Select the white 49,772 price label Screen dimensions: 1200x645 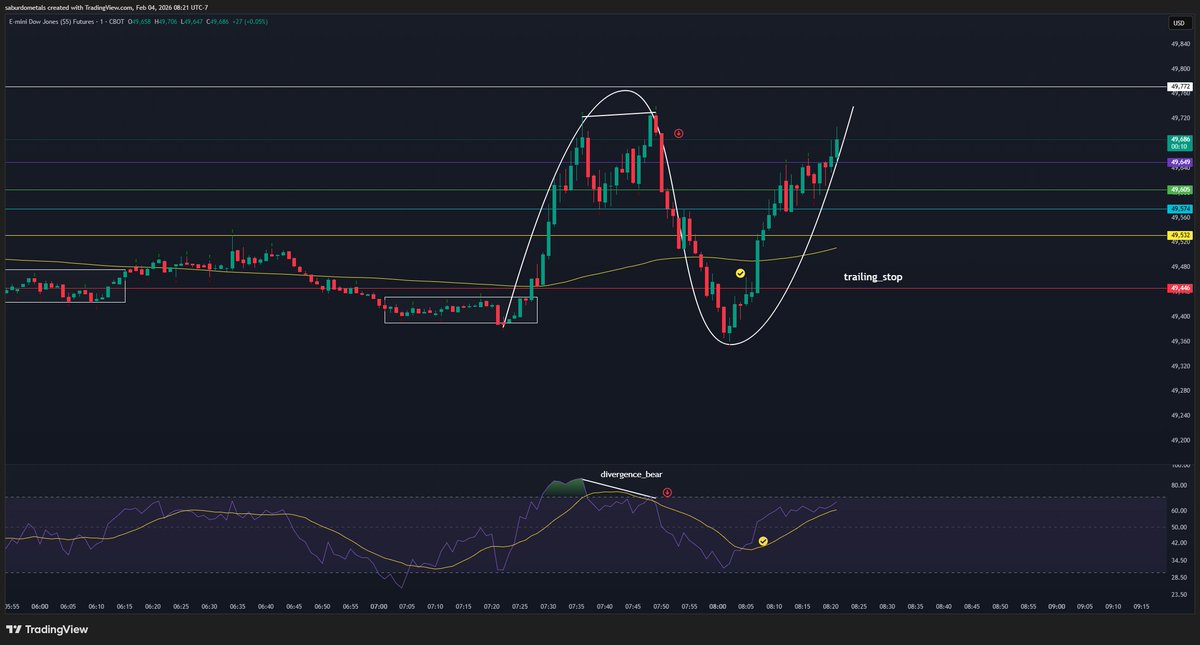click(x=1180, y=87)
